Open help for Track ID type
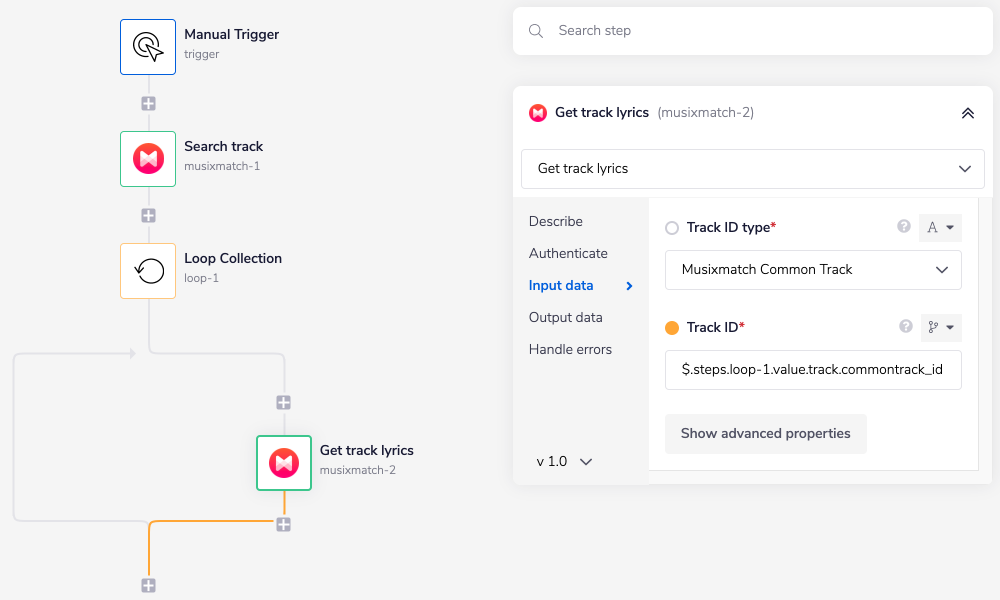The height and width of the screenshot is (600, 1000). pos(904,227)
